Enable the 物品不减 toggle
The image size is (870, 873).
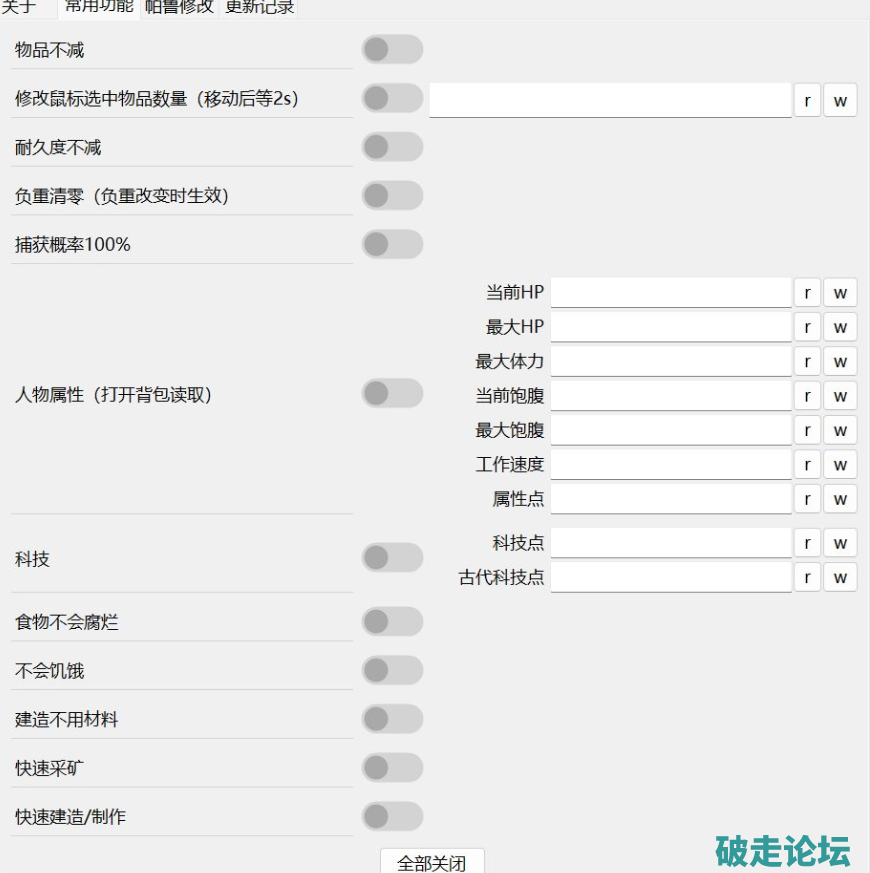pos(392,49)
